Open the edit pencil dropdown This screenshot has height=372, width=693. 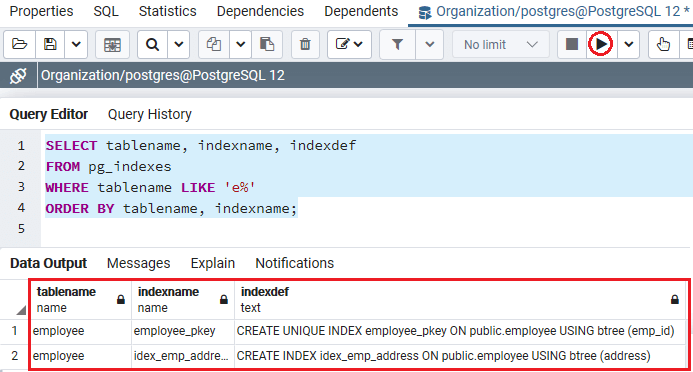[x=349, y=44]
